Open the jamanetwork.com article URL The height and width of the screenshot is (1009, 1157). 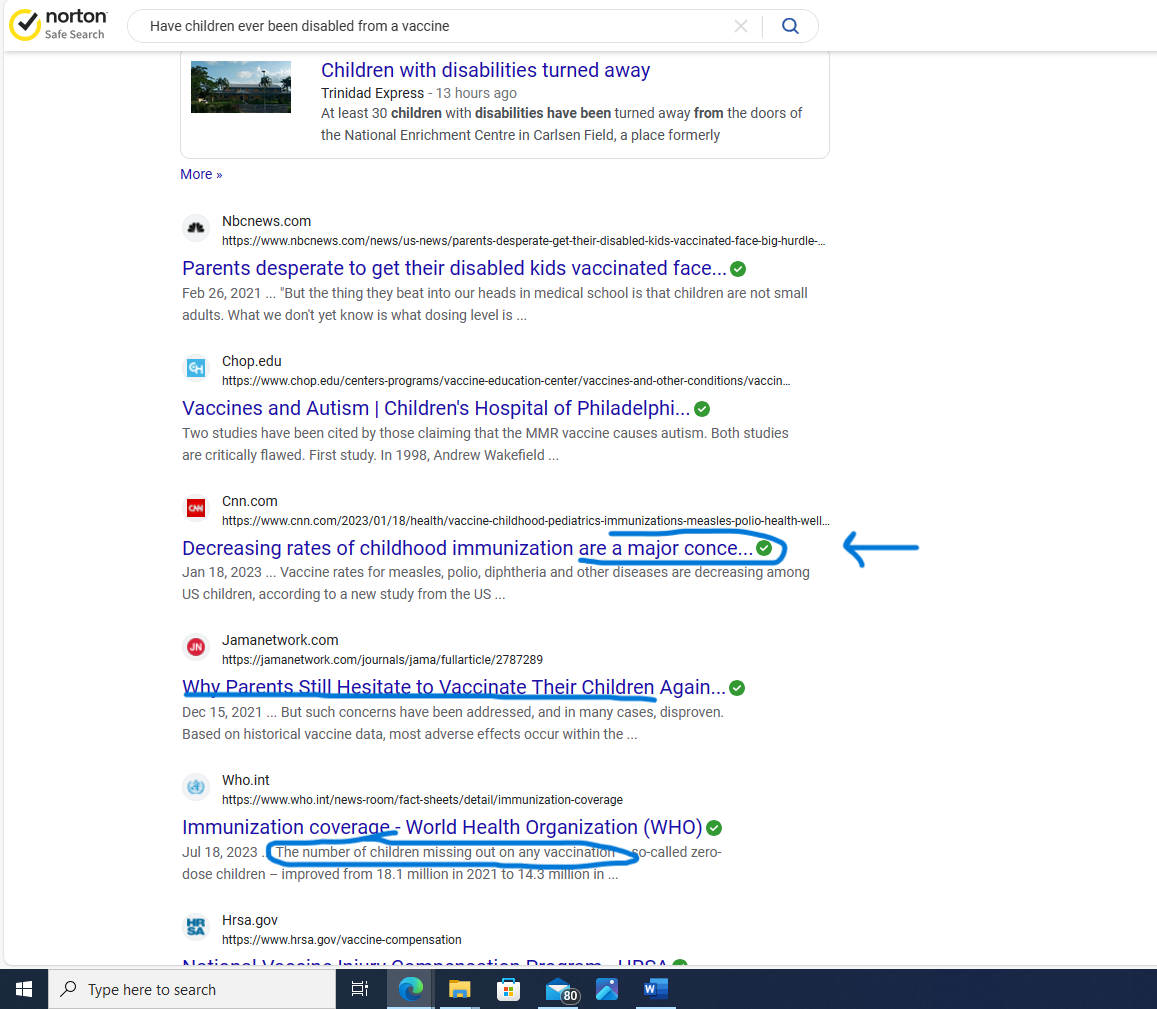(382, 660)
